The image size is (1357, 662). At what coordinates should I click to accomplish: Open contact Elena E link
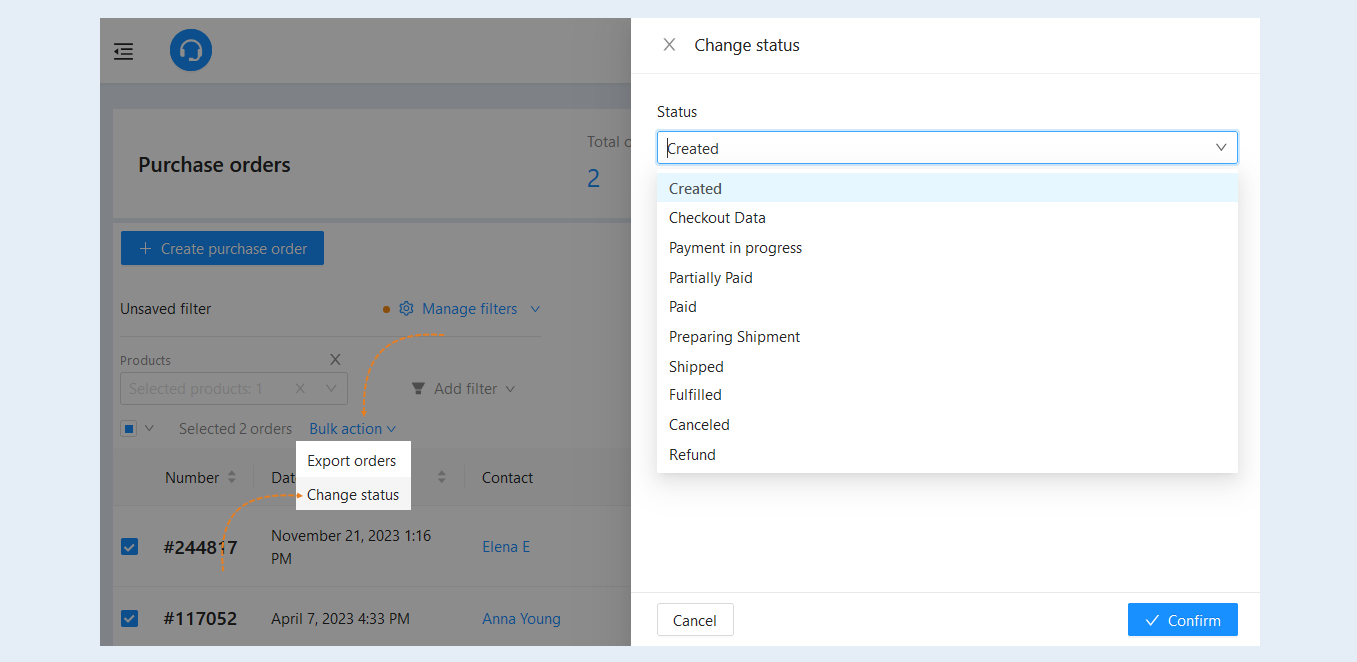[506, 547]
